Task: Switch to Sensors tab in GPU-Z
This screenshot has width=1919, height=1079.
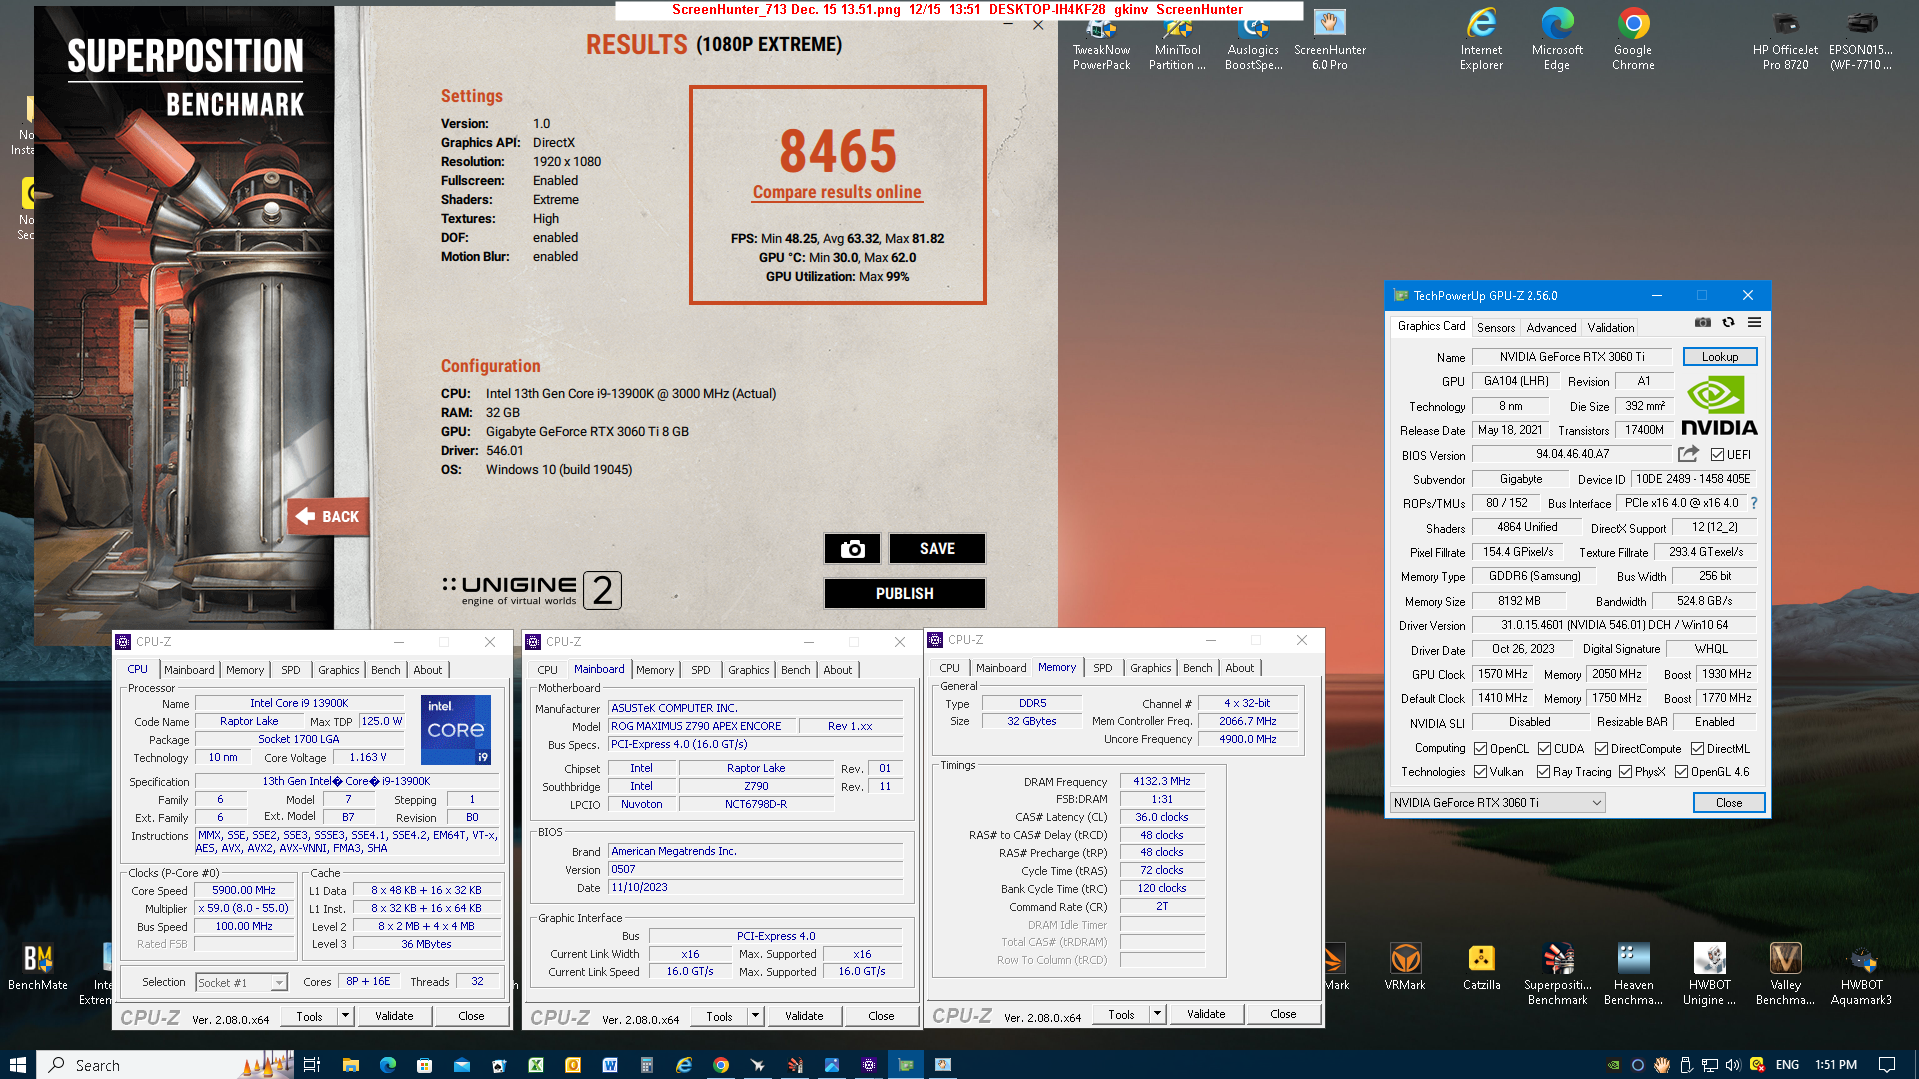Action: pos(1496,327)
